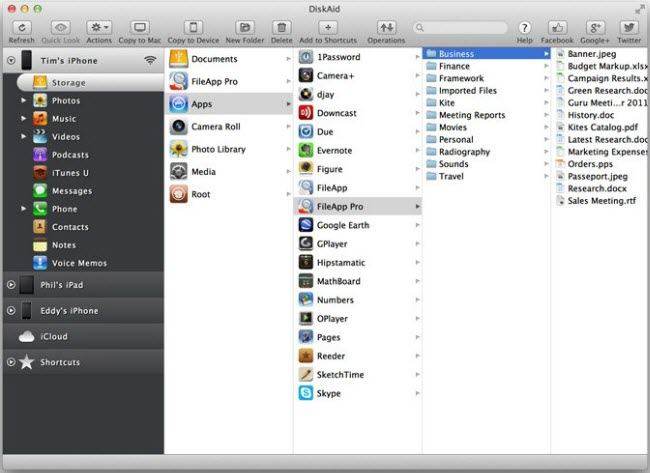Open the Meeting Reports folder
The image size is (650, 473).
point(487,115)
